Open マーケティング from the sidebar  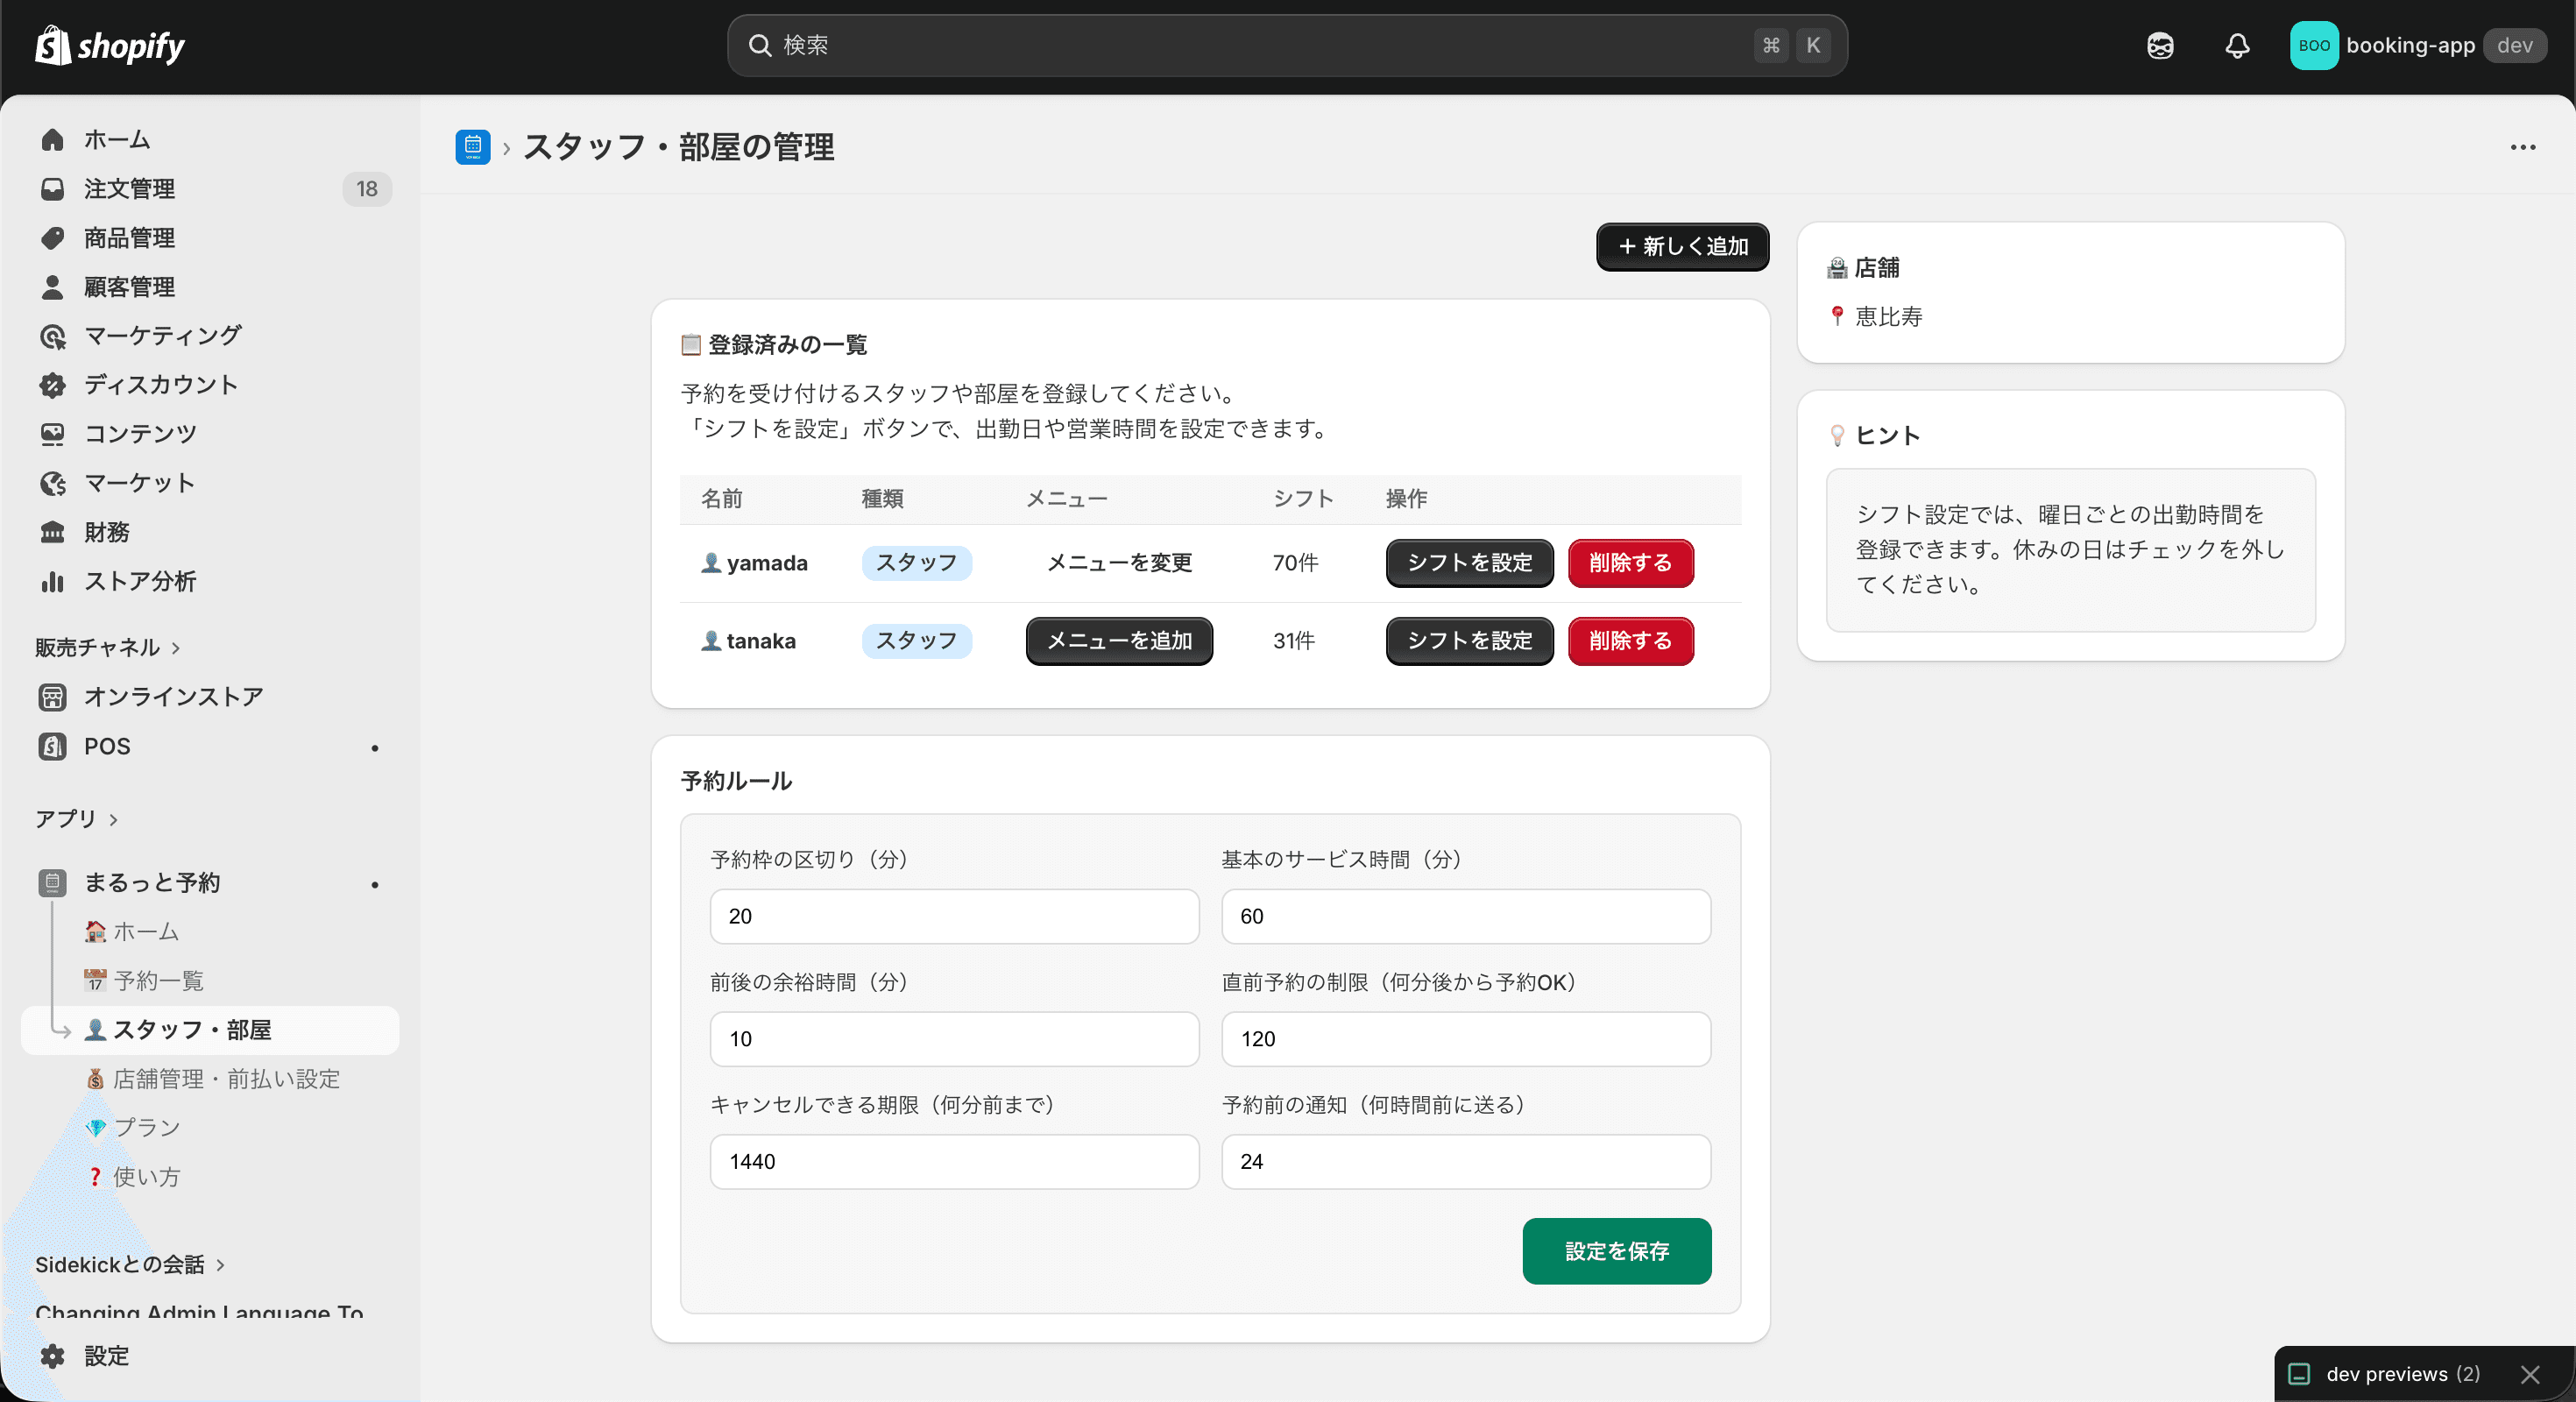tap(162, 336)
